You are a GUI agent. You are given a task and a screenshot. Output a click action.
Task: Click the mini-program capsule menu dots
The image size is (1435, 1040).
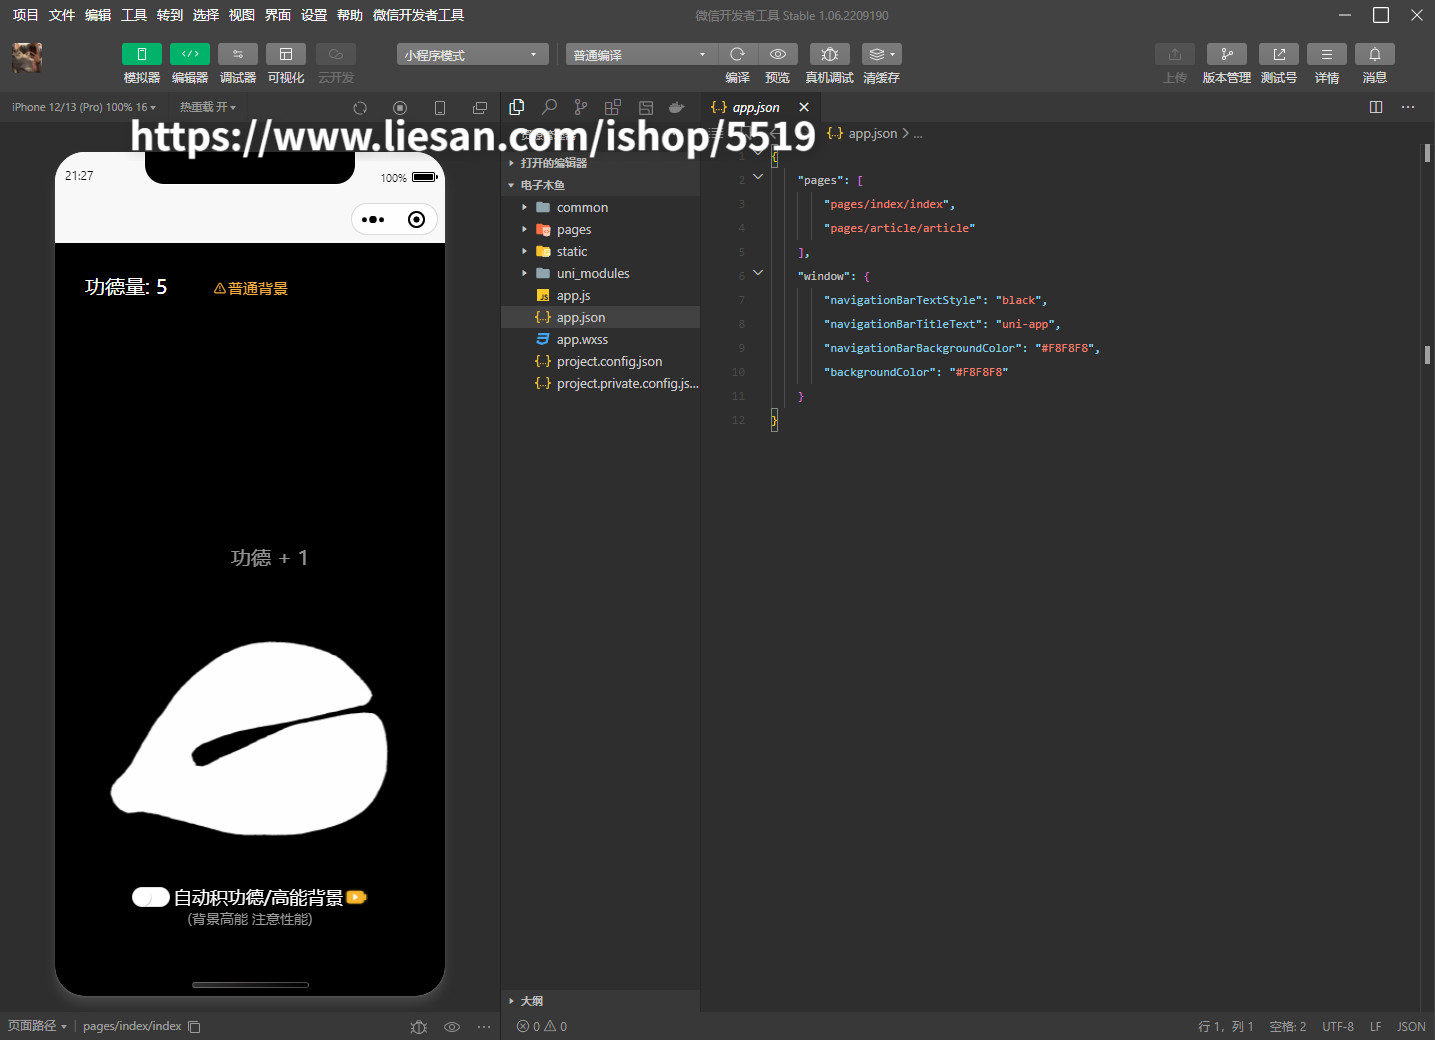pyautogui.click(x=373, y=220)
